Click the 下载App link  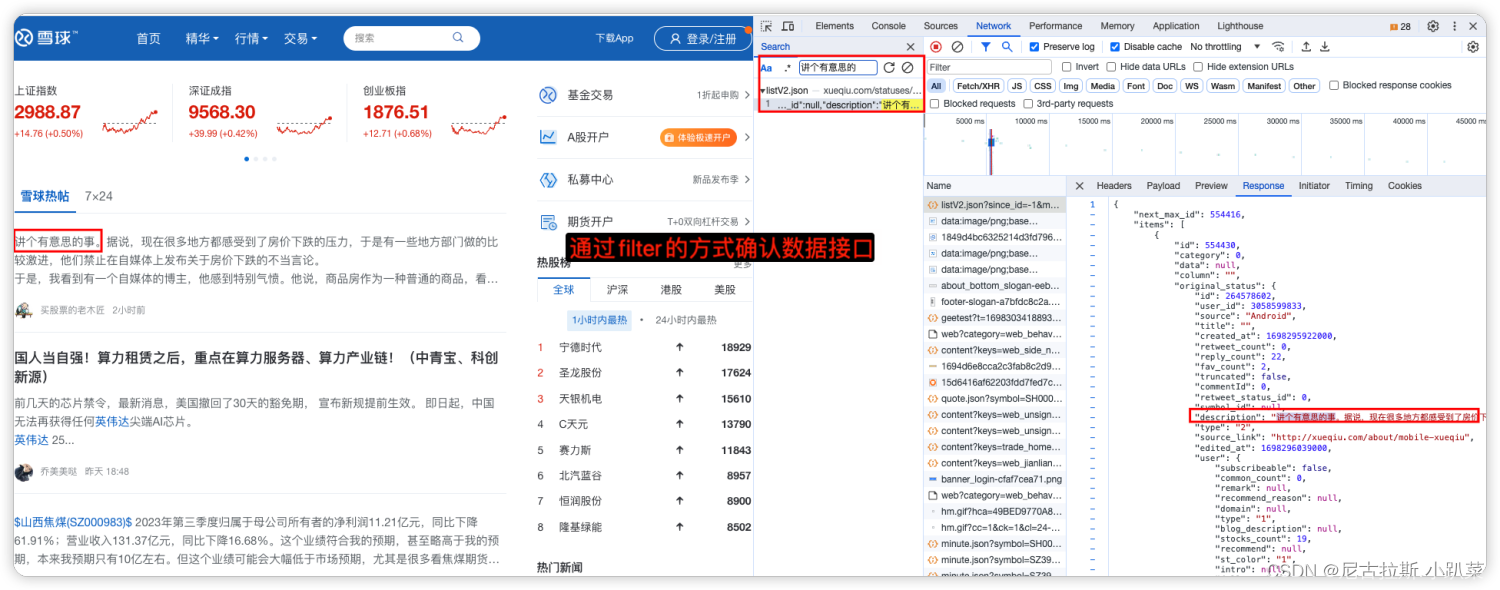coord(614,38)
